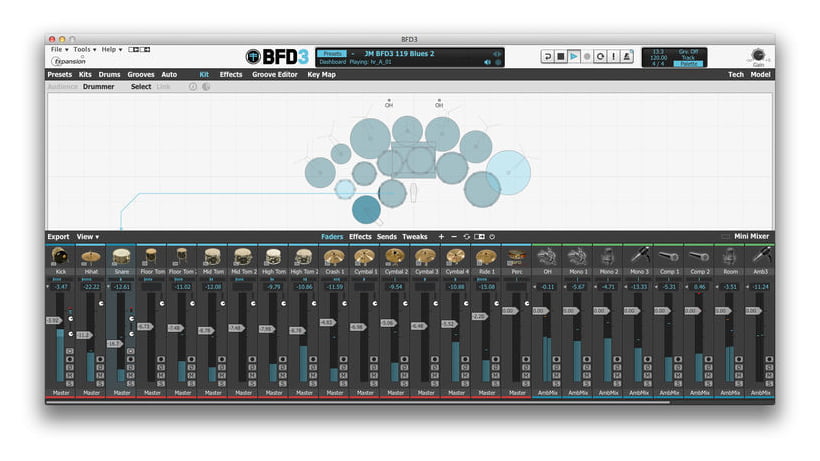Toggle the metronome button
820x461 pixels.
(x=627, y=56)
